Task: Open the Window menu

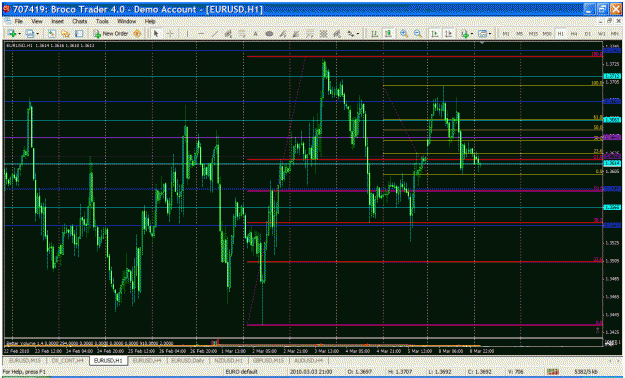Action: pos(126,21)
